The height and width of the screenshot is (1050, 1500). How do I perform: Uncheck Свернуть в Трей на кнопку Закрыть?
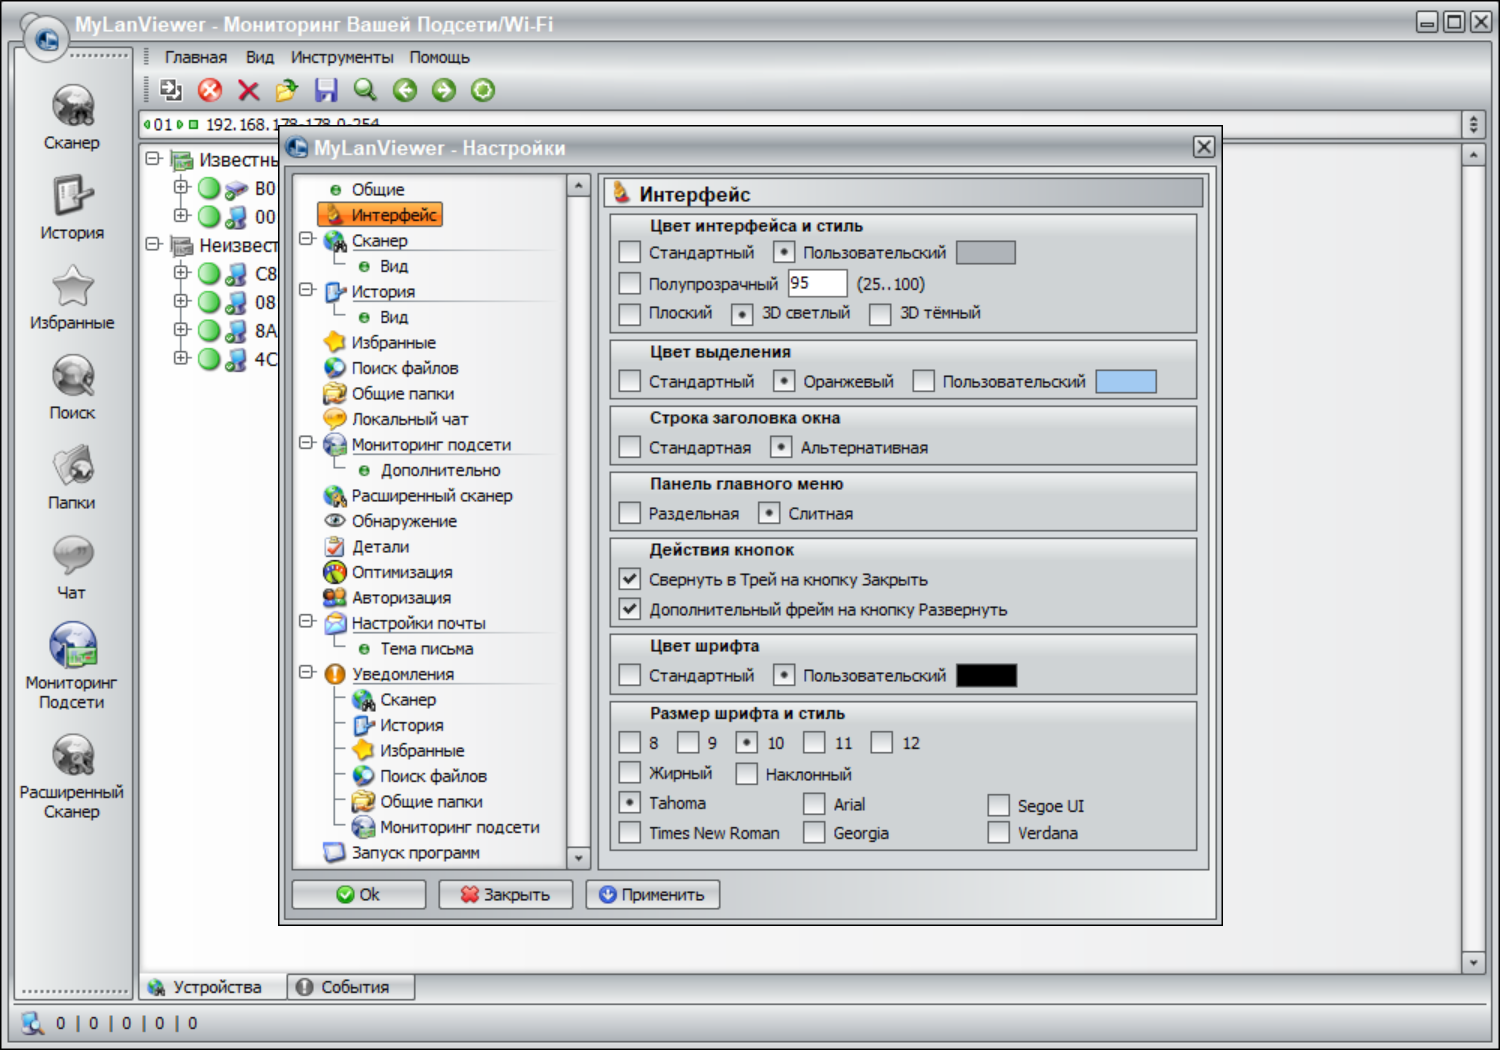tap(629, 579)
